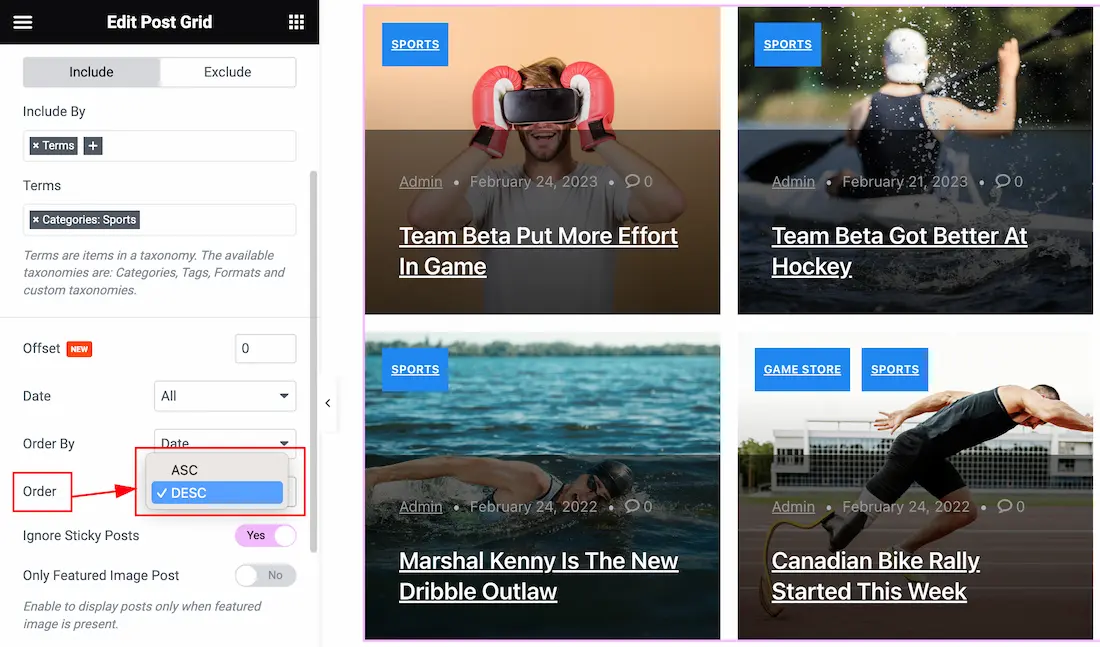
Task: Toggle the Ignore Sticky Posts switch
Action: click(x=265, y=535)
